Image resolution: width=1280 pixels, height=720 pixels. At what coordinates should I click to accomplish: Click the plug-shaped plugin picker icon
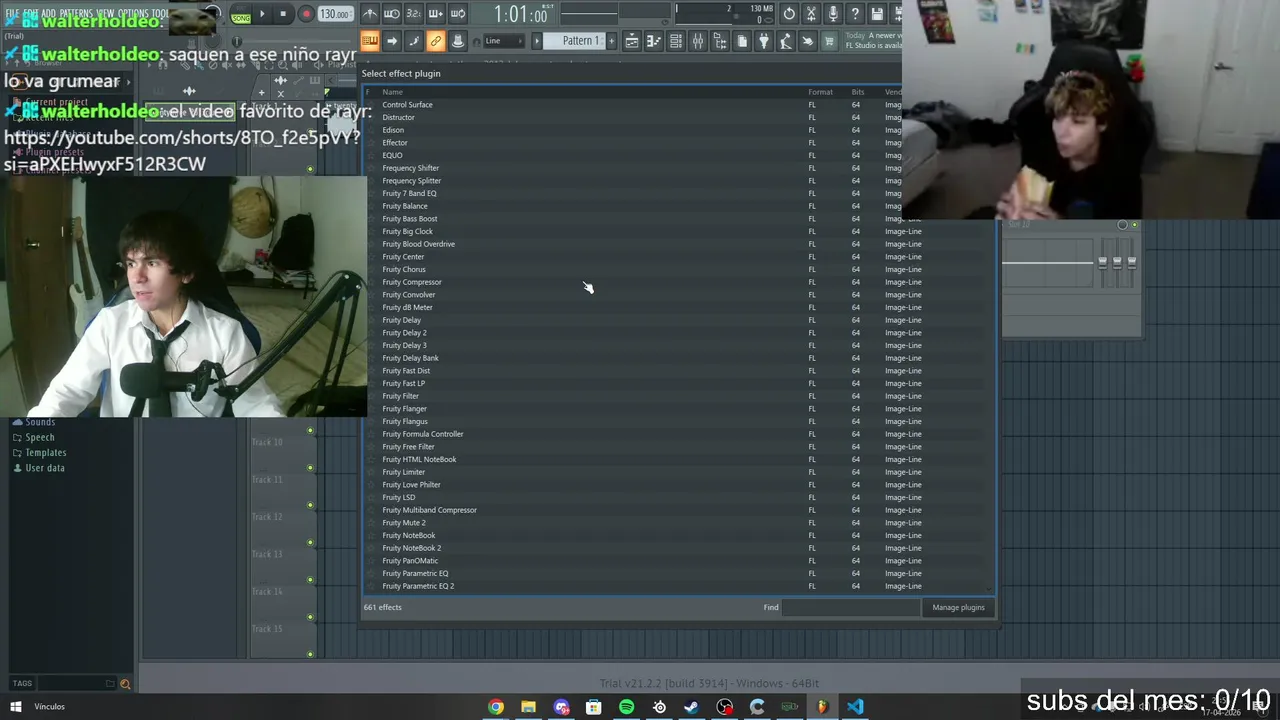(764, 41)
